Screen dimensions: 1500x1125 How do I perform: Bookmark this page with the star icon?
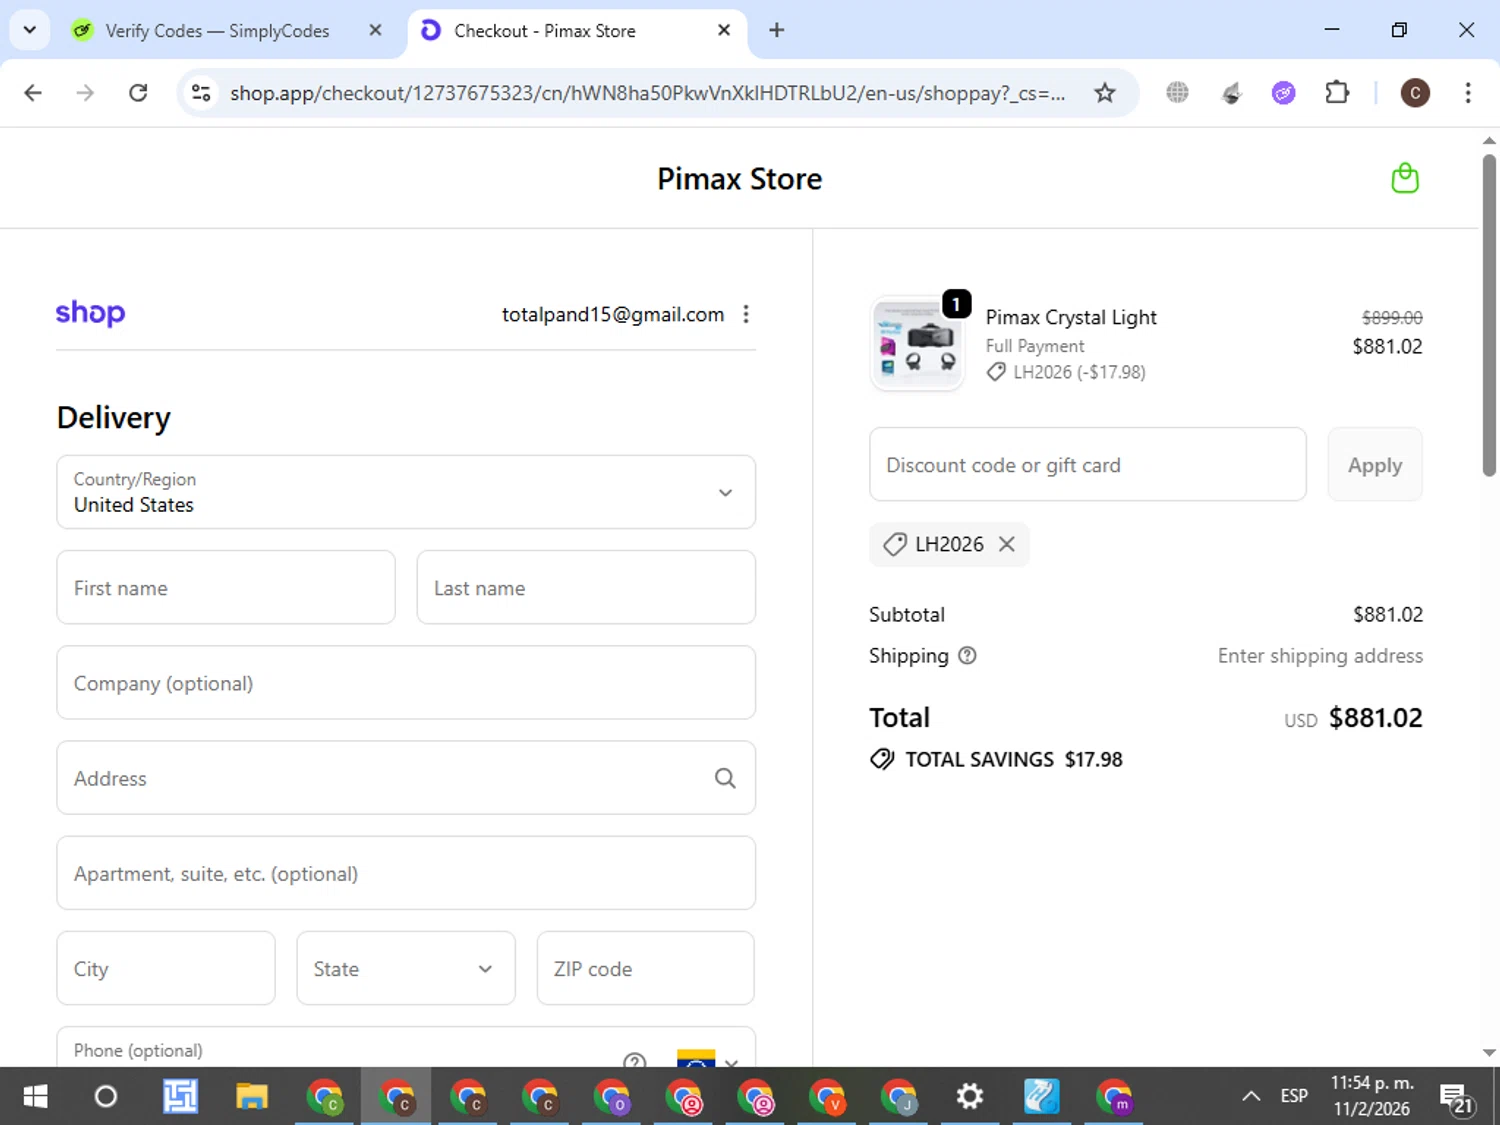coord(1104,93)
